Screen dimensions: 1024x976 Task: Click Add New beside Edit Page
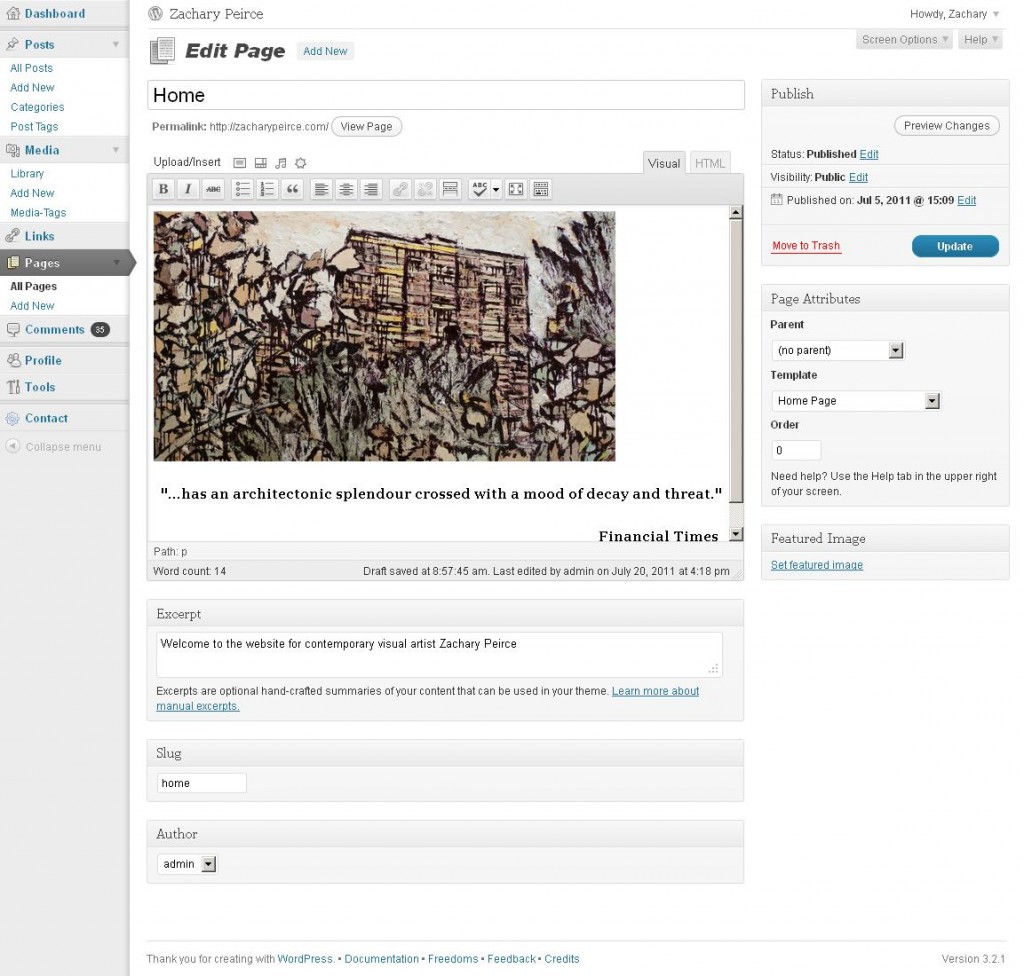325,51
